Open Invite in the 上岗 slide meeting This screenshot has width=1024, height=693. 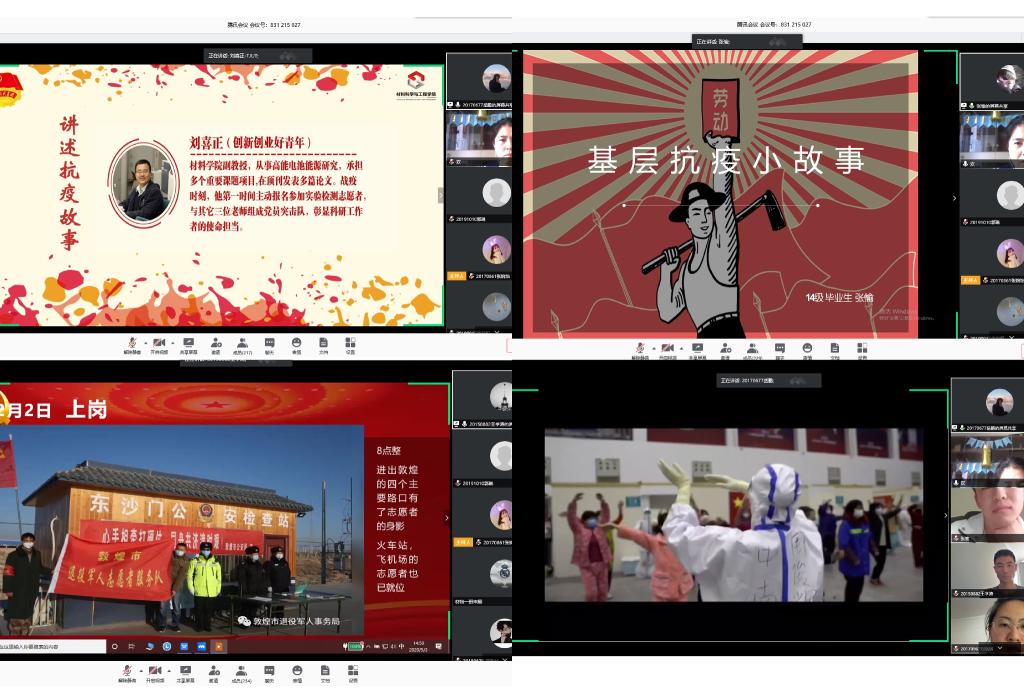click(214, 674)
